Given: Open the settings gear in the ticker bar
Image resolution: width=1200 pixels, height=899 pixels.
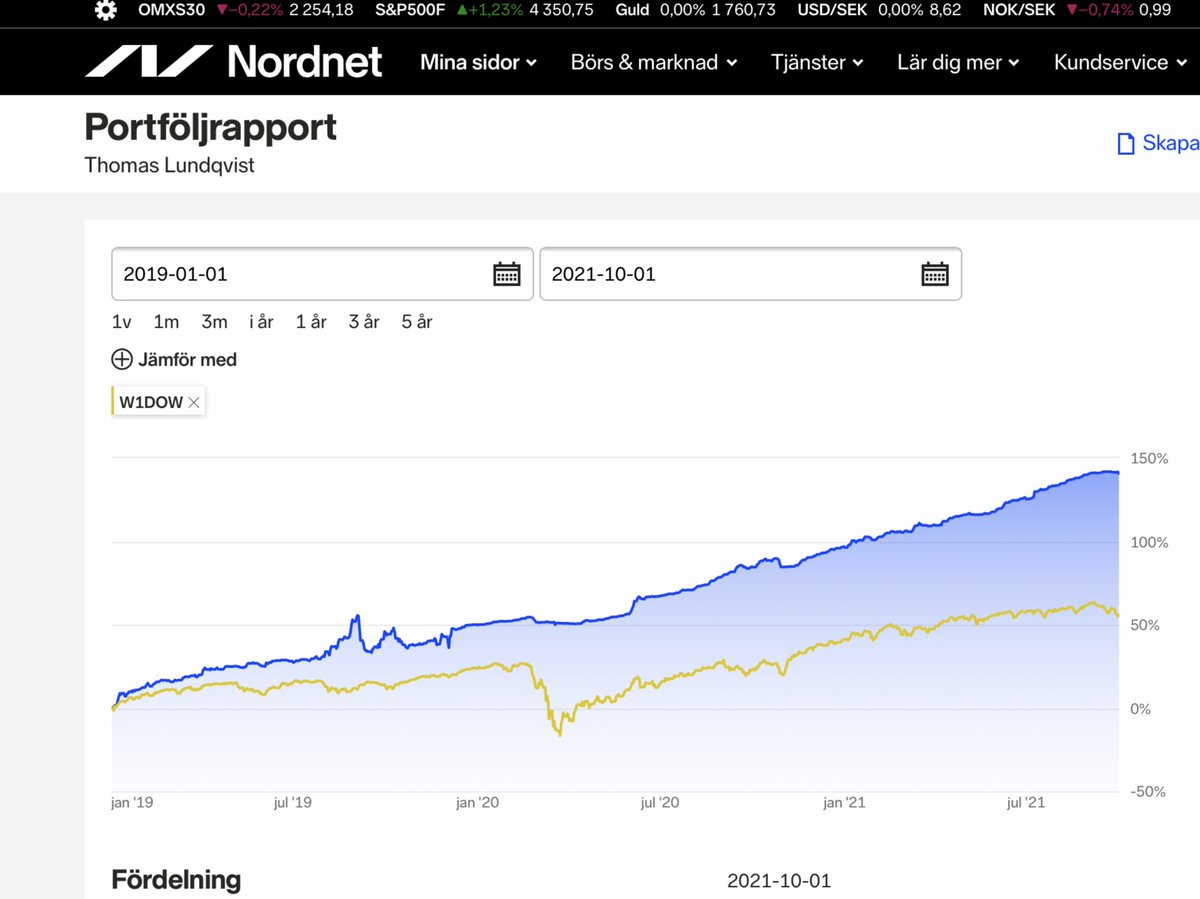Looking at the screenshot, I should click(x=105, y=10).
